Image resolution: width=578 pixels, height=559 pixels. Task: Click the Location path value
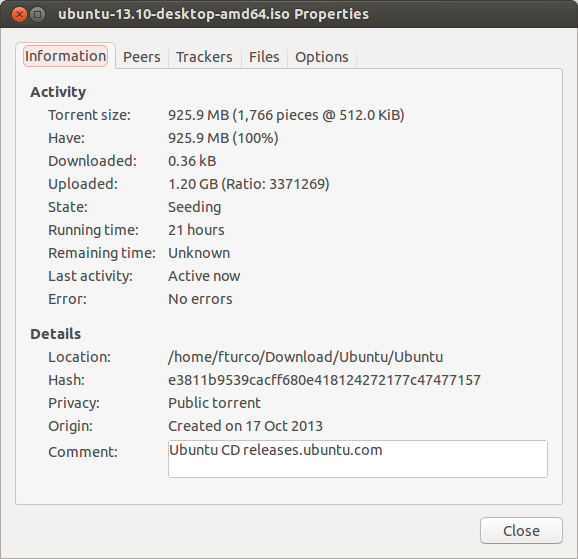click(x=306, y=357)
